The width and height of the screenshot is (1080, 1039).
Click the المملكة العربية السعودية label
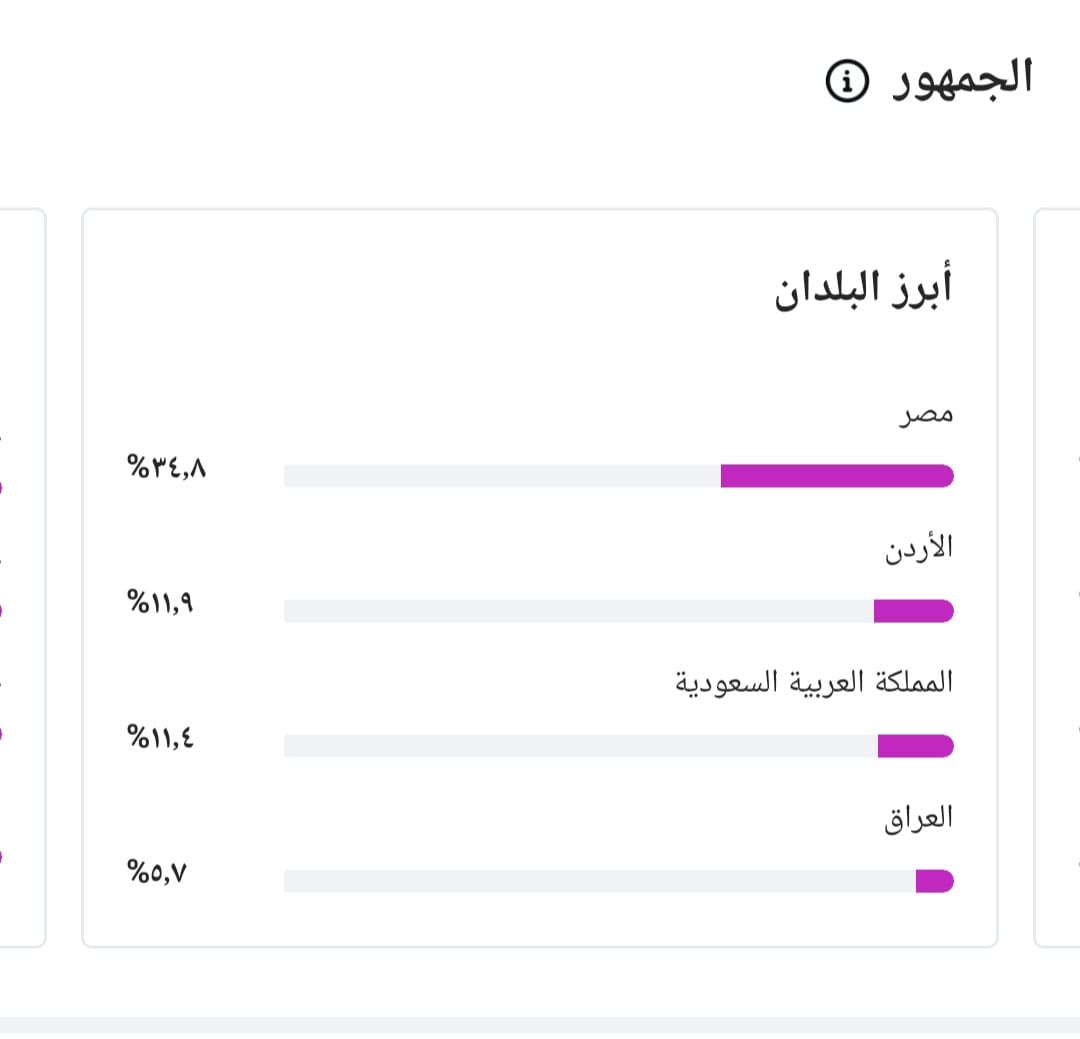tap(813, 683)
